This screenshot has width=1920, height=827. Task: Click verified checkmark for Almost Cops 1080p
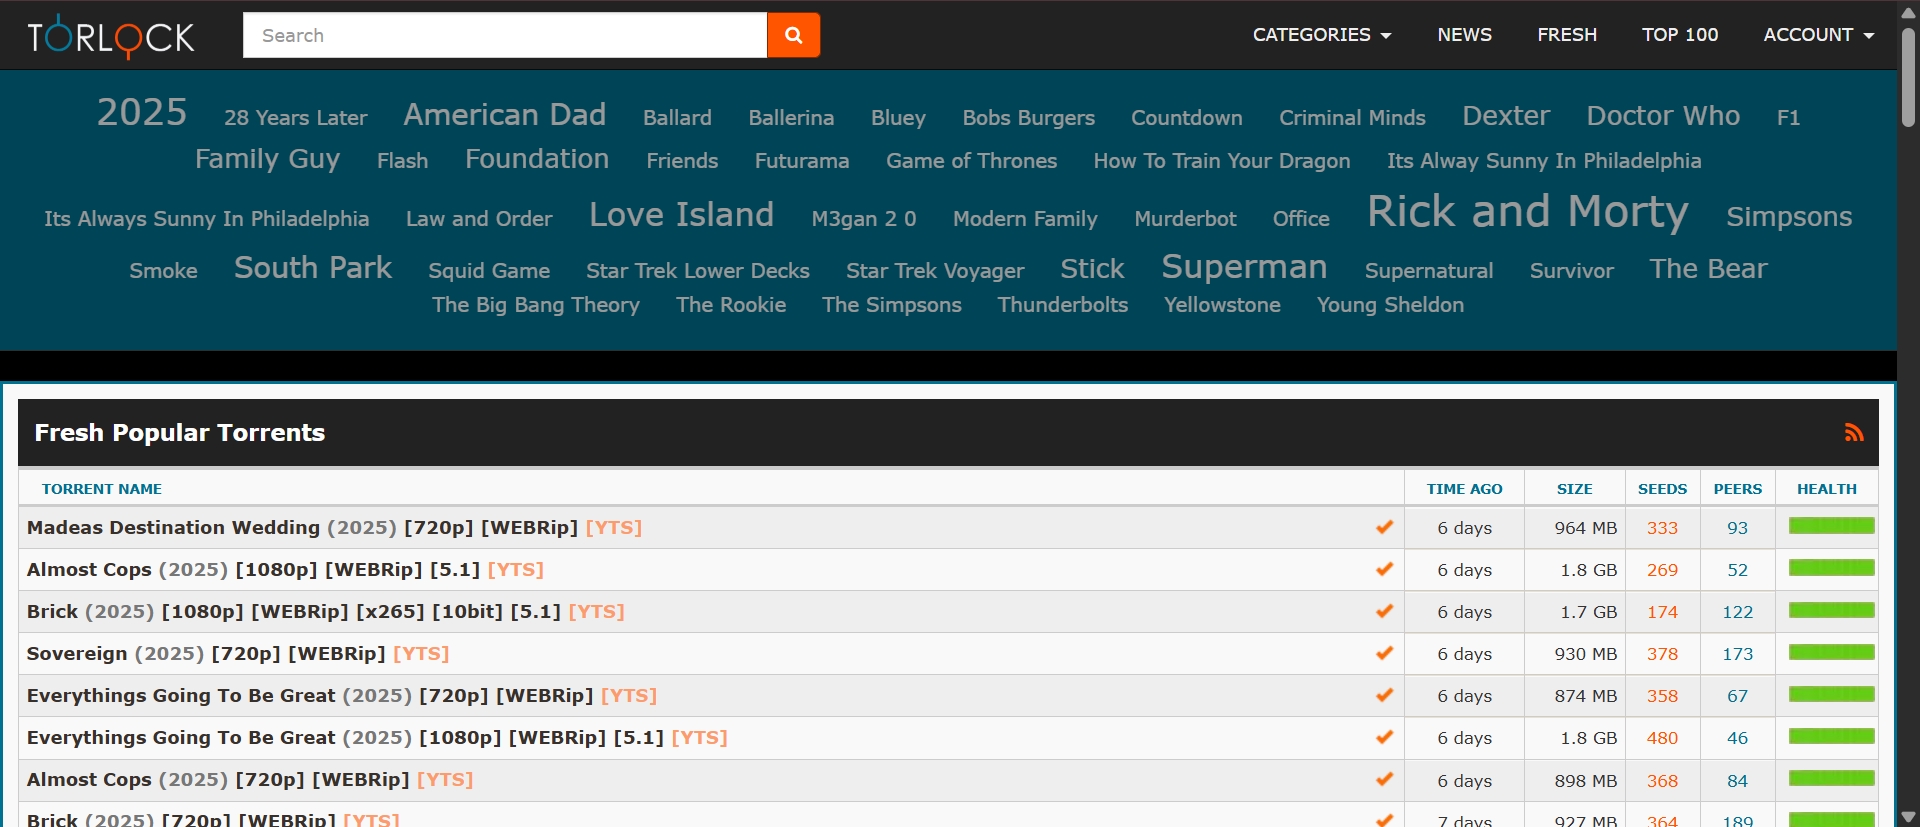click(1384, 569)
